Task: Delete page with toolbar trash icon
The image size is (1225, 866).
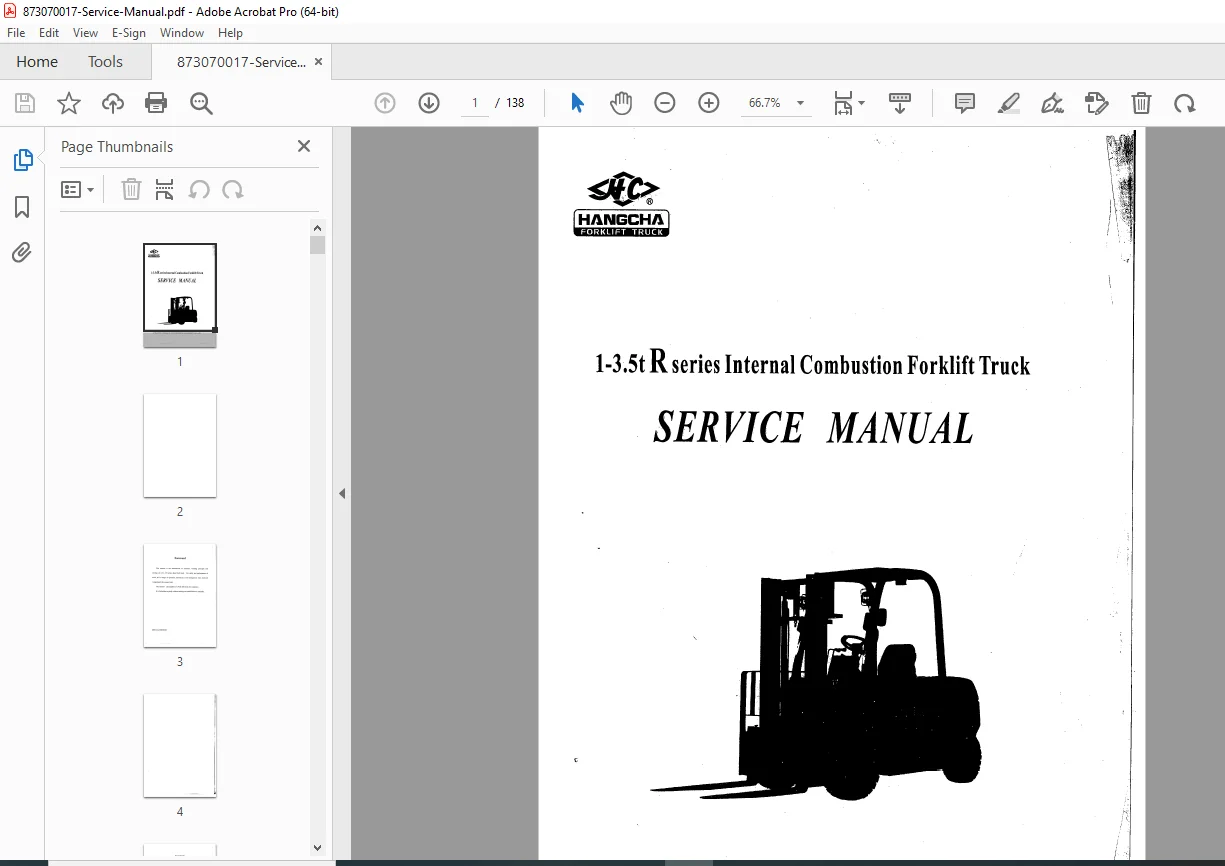Action: click(x=1141, y=103)
